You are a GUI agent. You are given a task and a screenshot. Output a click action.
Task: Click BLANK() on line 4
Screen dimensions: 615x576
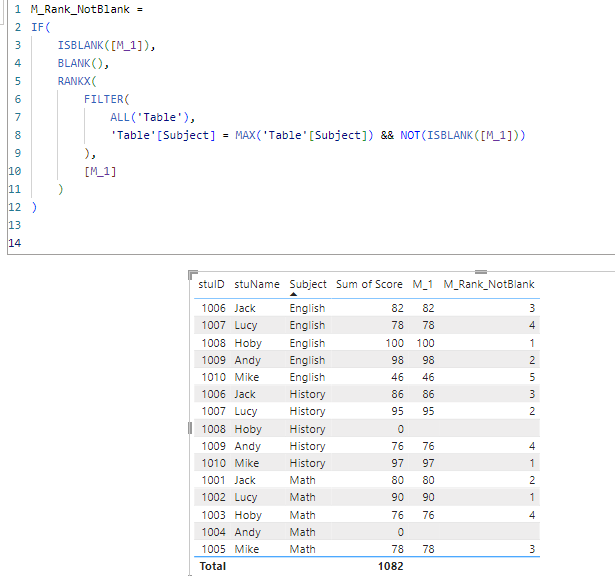(80, 63)
